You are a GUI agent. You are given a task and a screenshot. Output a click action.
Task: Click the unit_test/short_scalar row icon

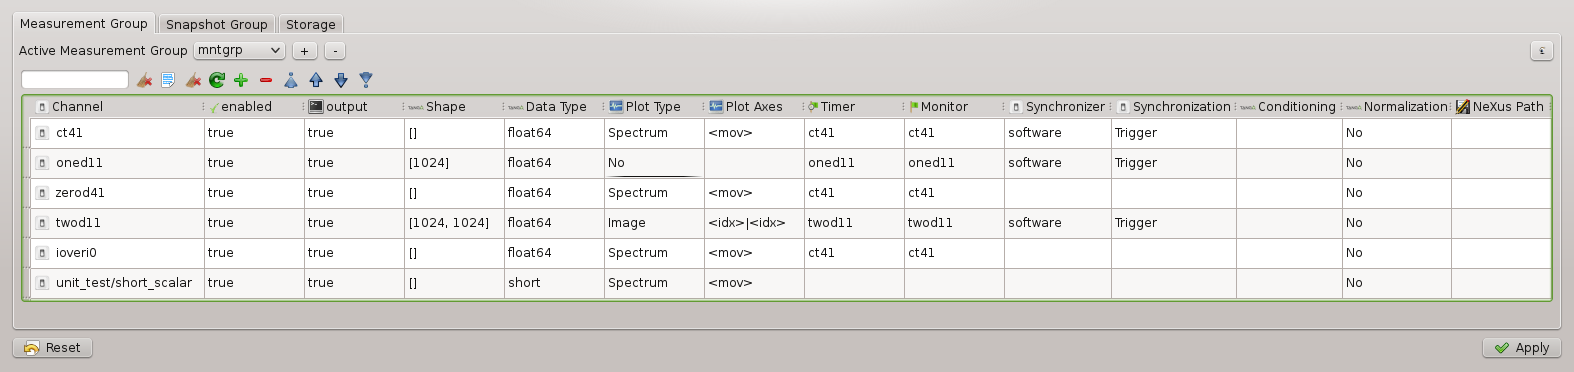tap(42, 283)
